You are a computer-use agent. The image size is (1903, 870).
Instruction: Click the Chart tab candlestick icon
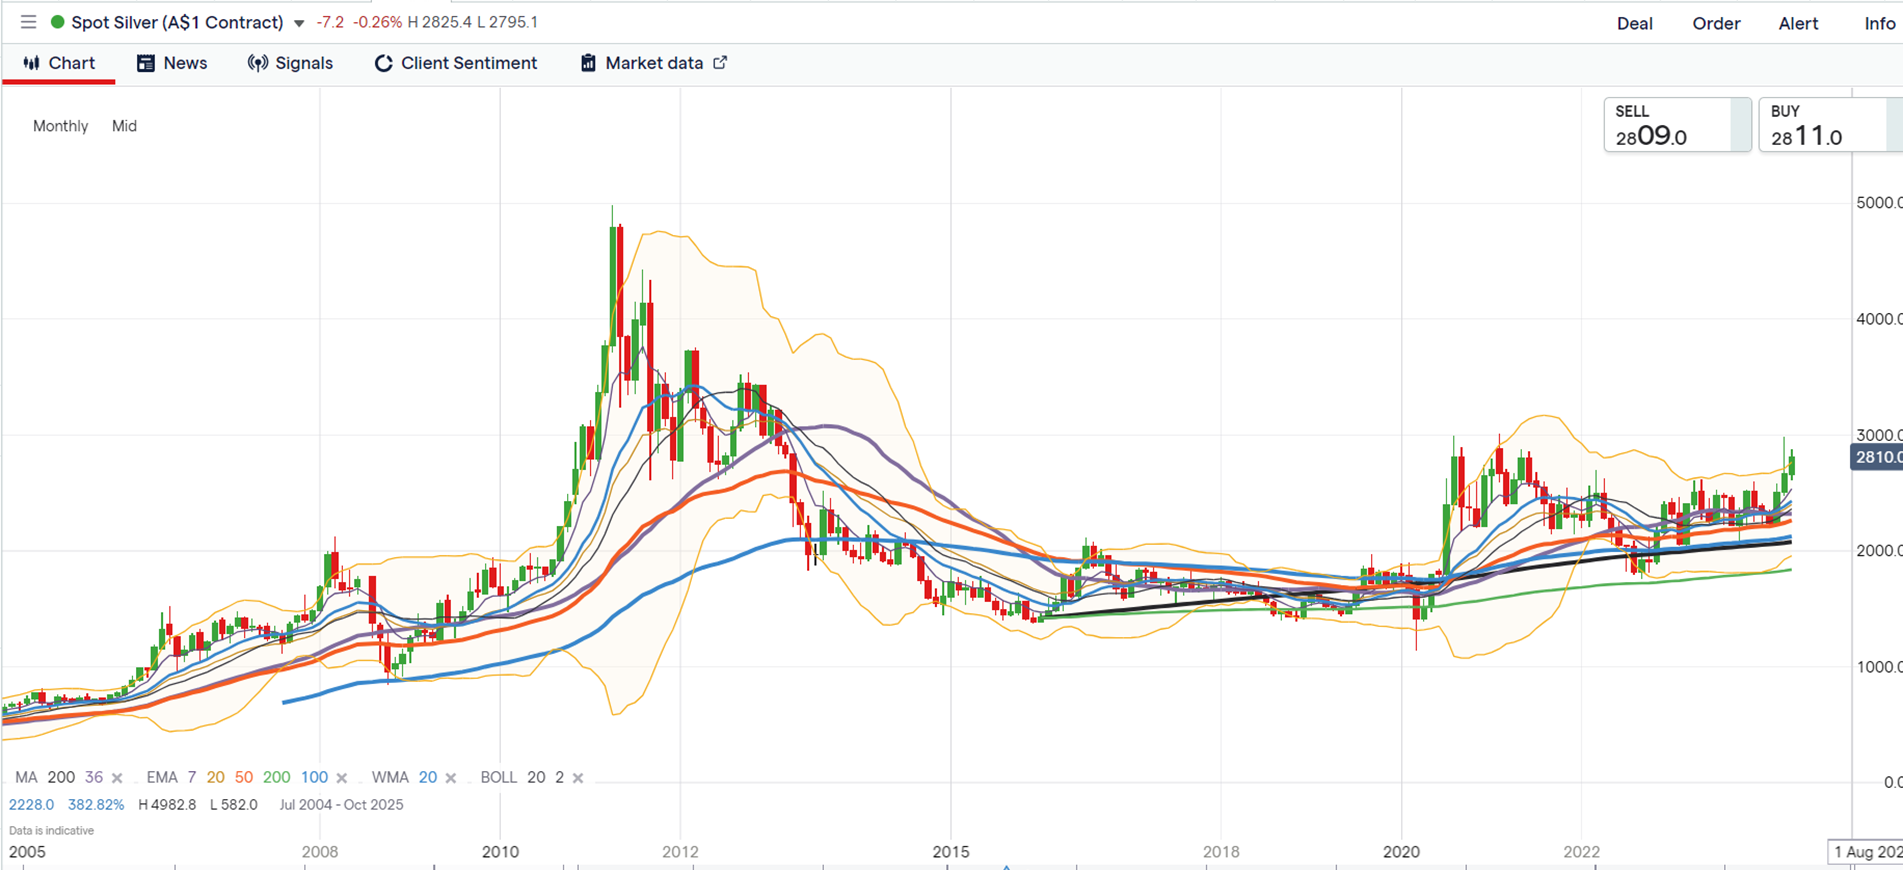pyautogui.click(x=31, y=63)
